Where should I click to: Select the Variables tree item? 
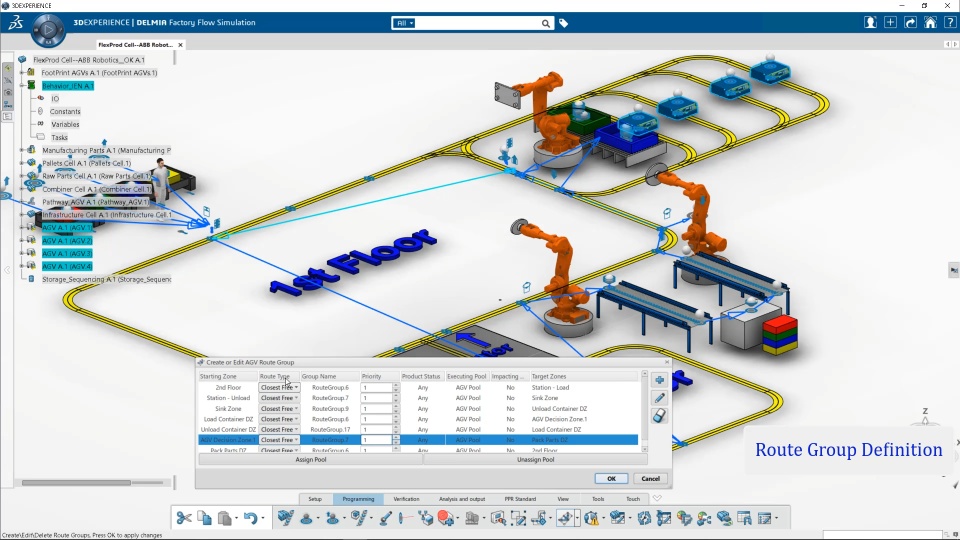(65, 124)
